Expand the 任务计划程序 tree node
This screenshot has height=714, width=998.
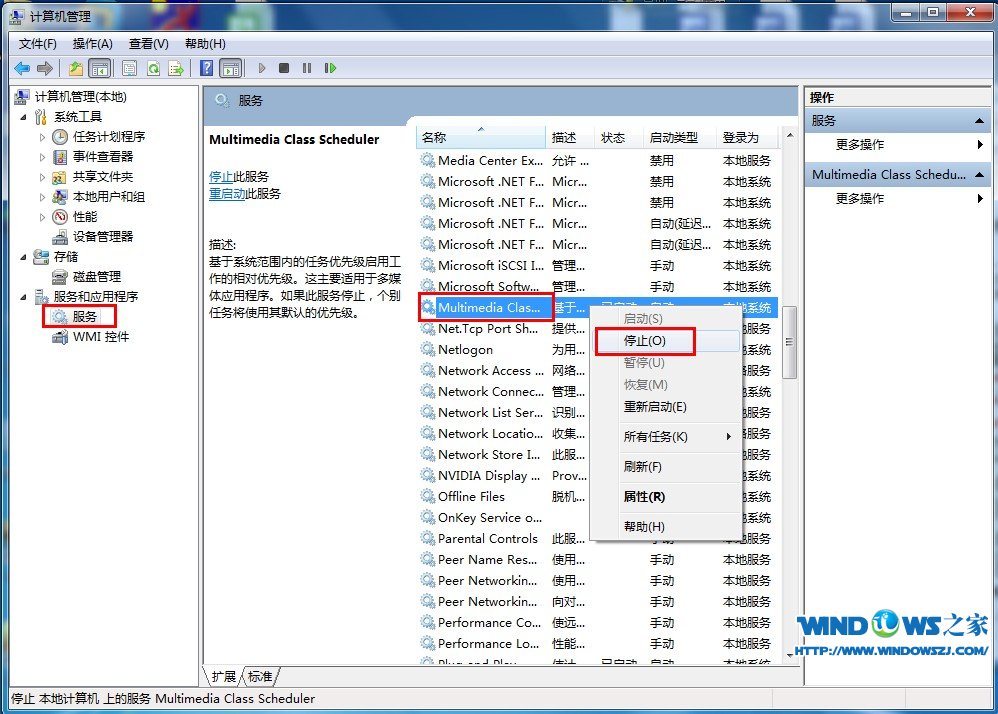point(42,137)
